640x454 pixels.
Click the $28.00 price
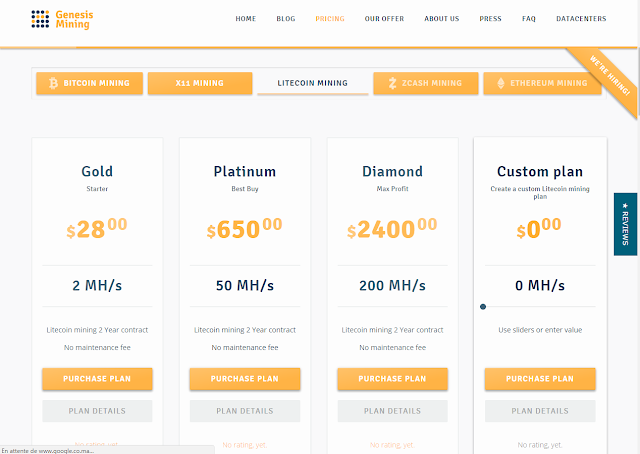point(97,229)
